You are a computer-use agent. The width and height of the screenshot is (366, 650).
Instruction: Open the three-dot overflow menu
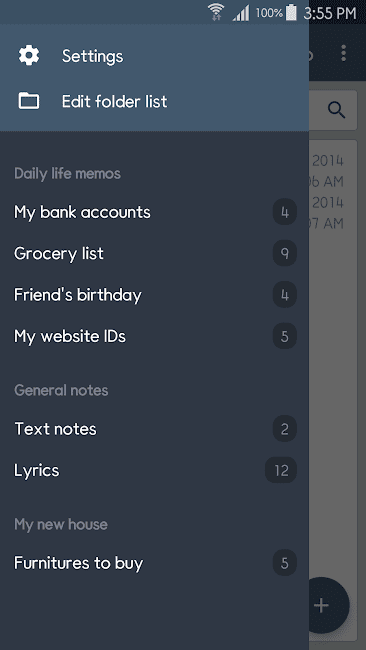(x=343, y=53)
